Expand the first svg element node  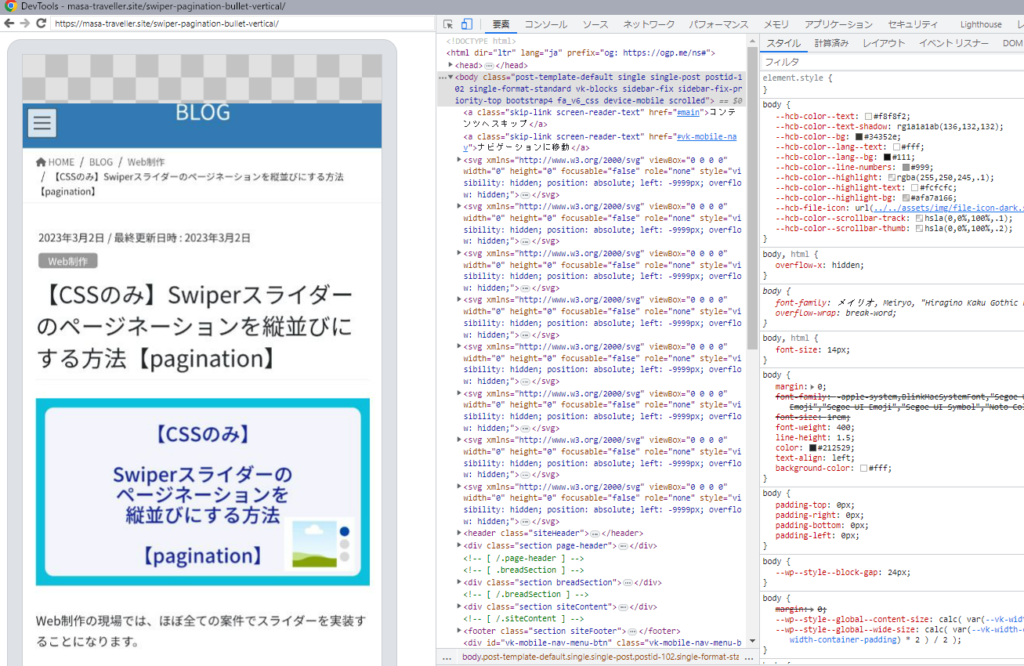tap(459, 160)
